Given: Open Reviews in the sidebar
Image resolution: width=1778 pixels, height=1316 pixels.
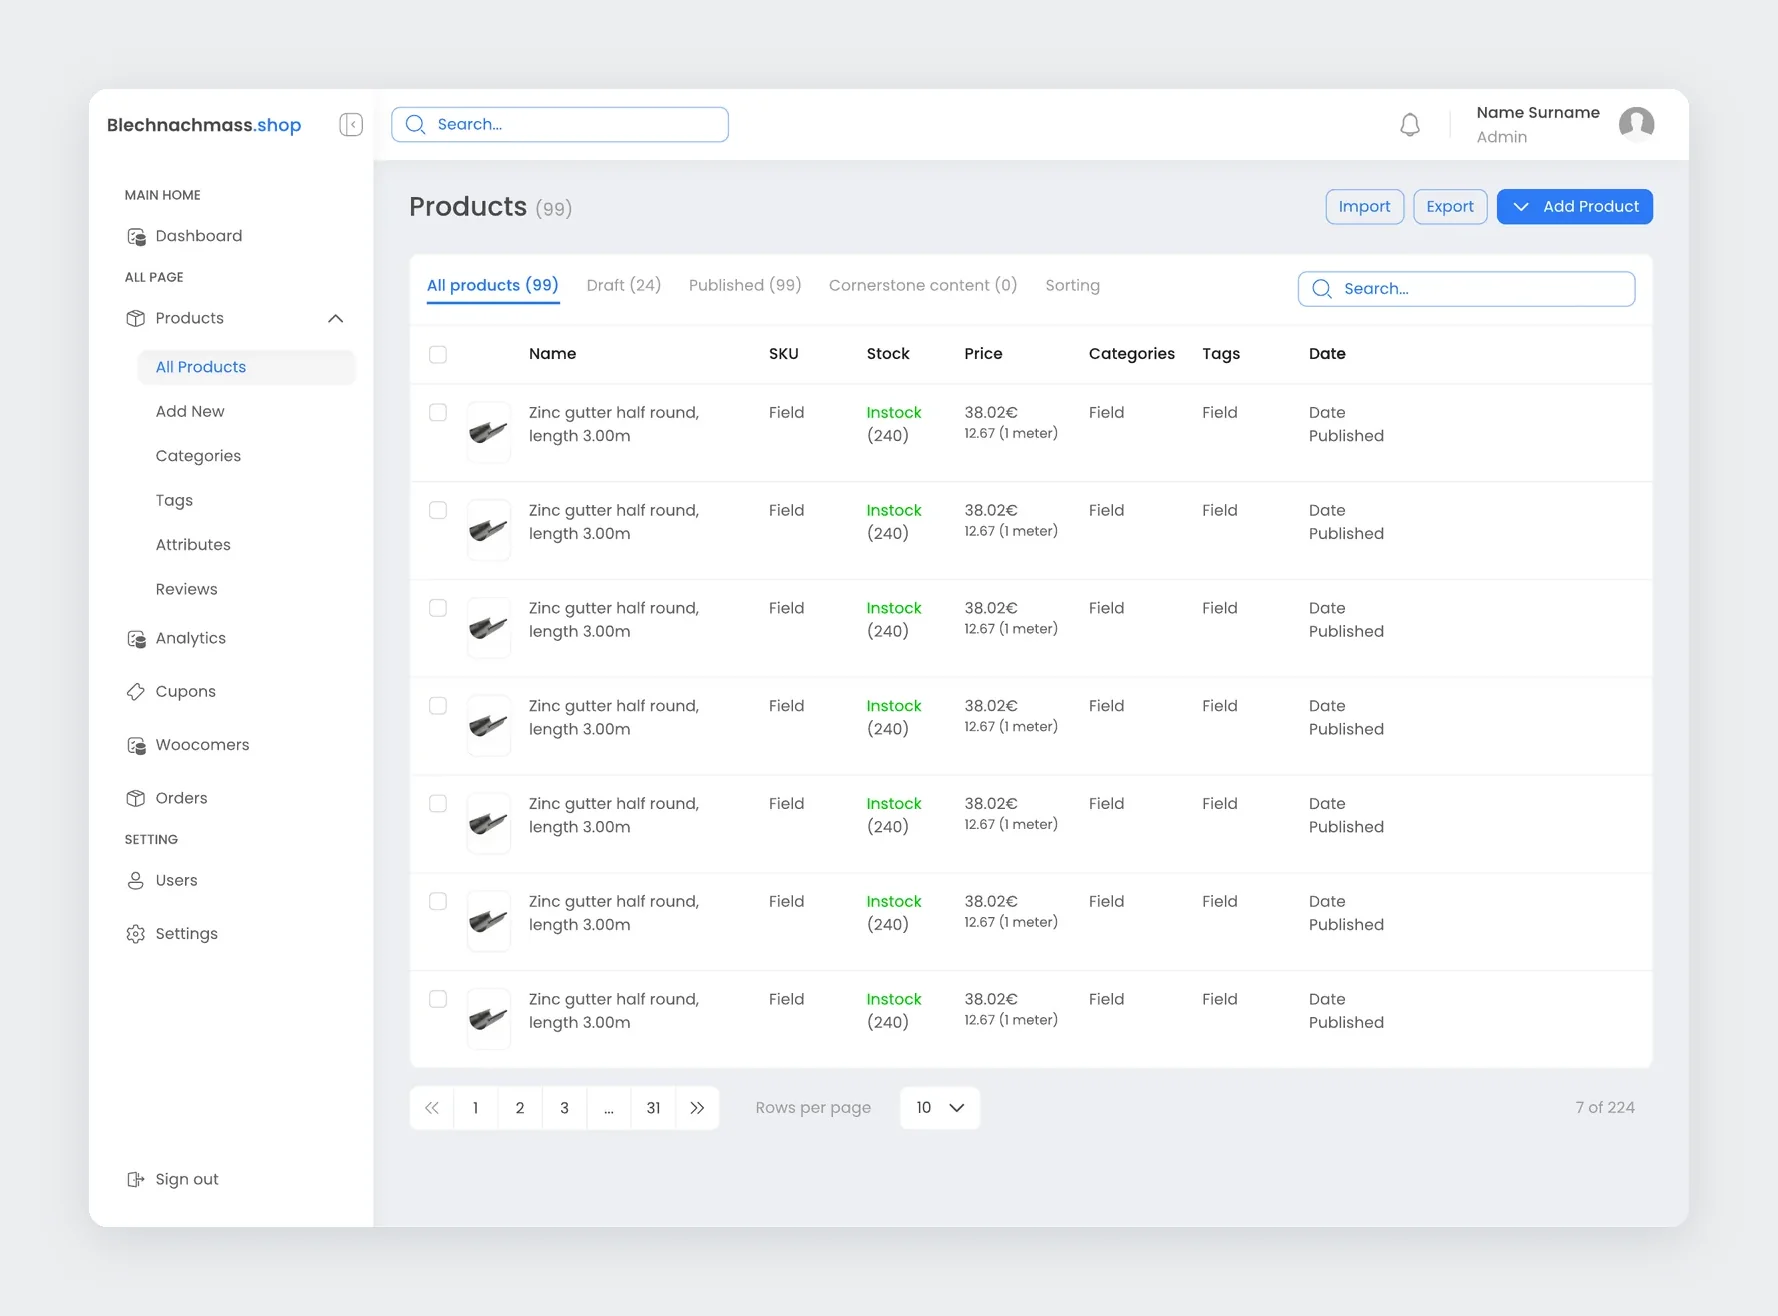Looking at the screenshot, I should [186, 590].
